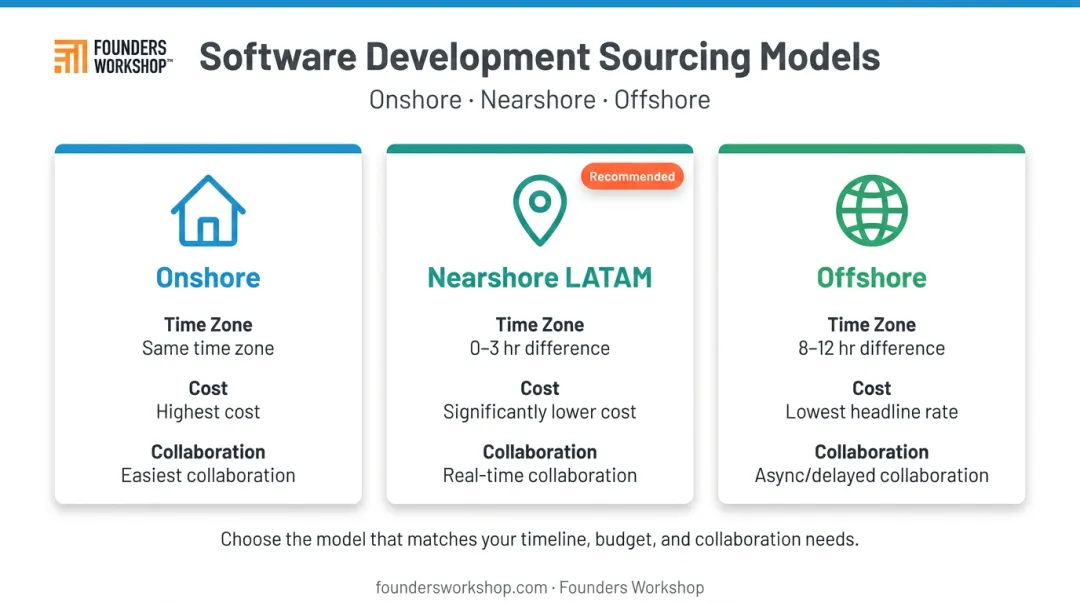Click the Offshore globe icon
Image resolution: width=1080 pixels, height=603 pixels.
[871, 210]
